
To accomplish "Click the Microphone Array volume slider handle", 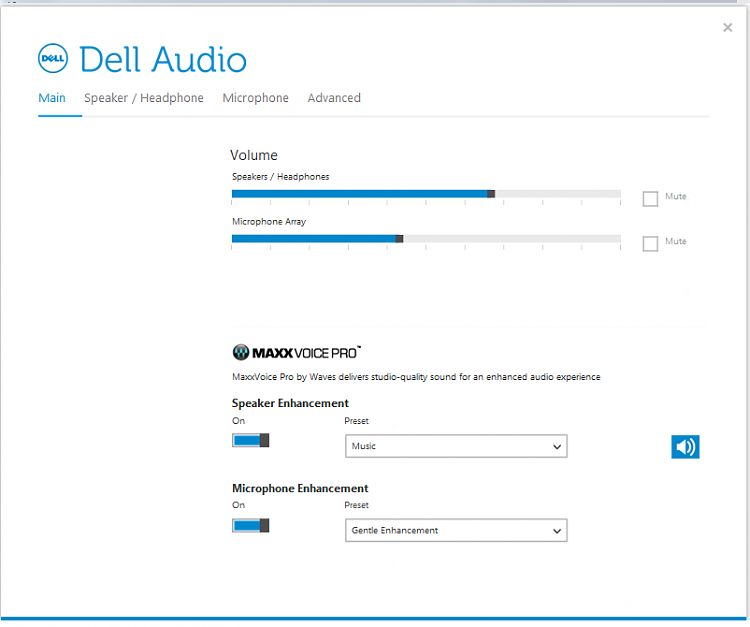I will point(399,239).
